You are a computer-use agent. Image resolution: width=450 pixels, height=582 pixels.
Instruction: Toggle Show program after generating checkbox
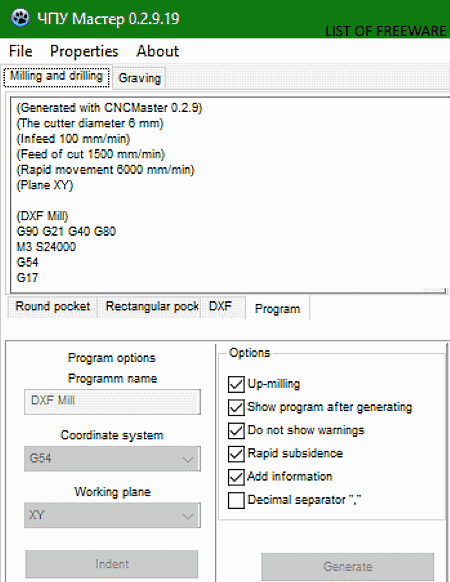pyautogui.click(x=236, y=407)
